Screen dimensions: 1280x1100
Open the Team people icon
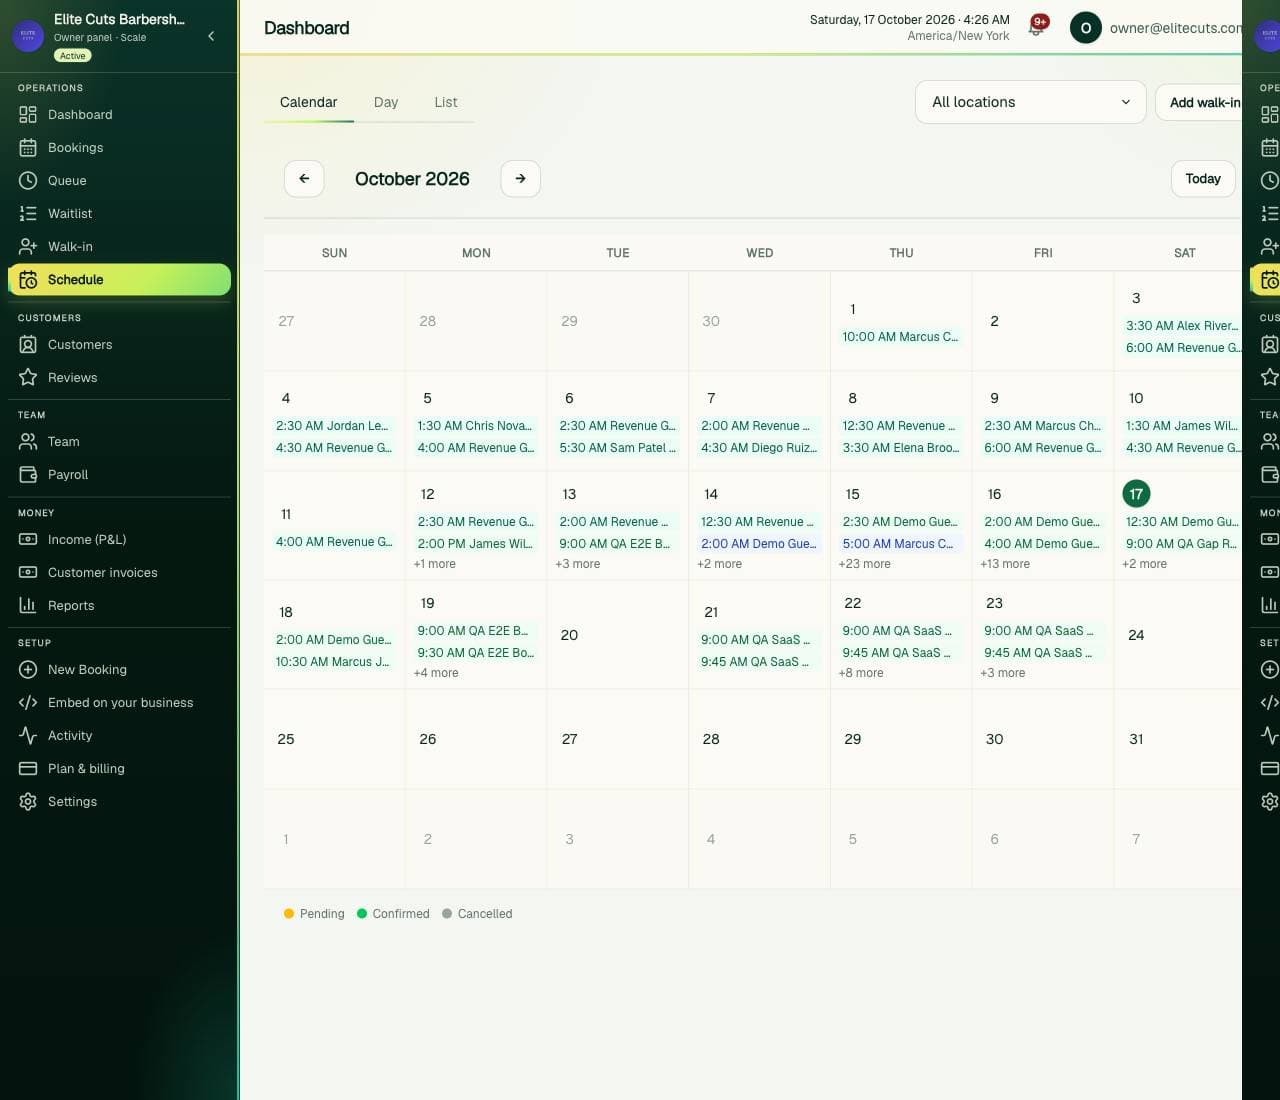point(28,442)
